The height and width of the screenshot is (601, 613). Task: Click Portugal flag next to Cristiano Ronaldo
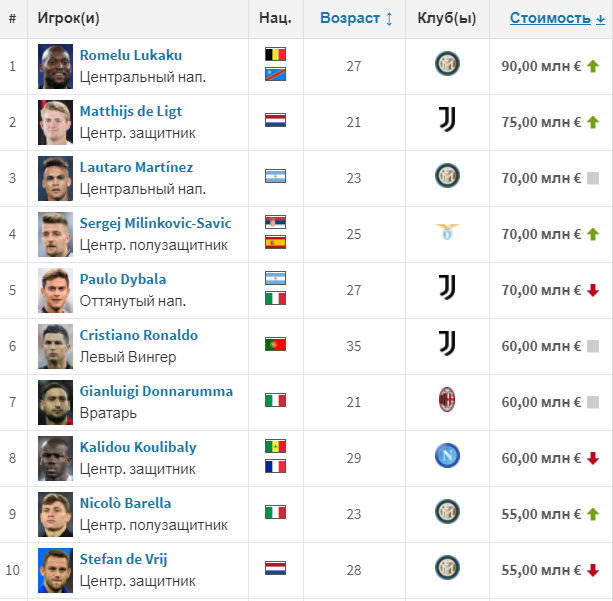275,345
